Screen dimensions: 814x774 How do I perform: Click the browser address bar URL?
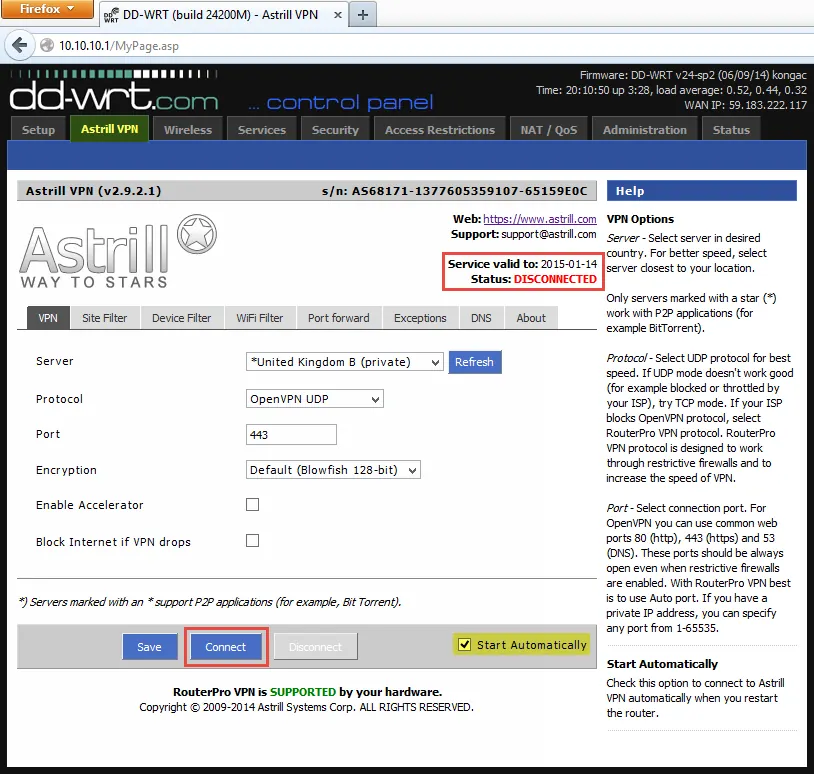tap(119, 46)
